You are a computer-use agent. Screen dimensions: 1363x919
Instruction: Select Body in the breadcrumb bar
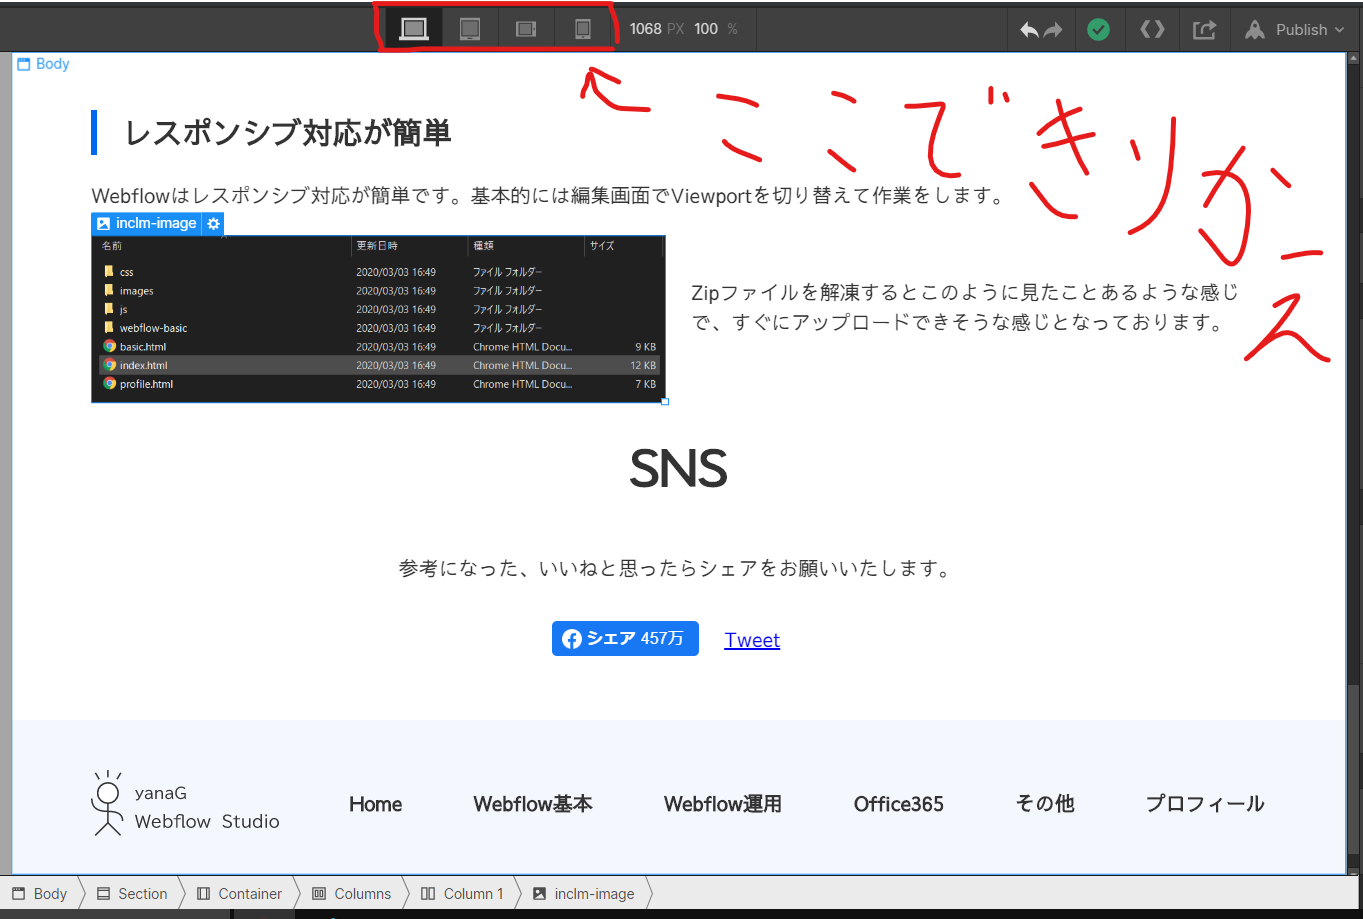coord(40,894)
